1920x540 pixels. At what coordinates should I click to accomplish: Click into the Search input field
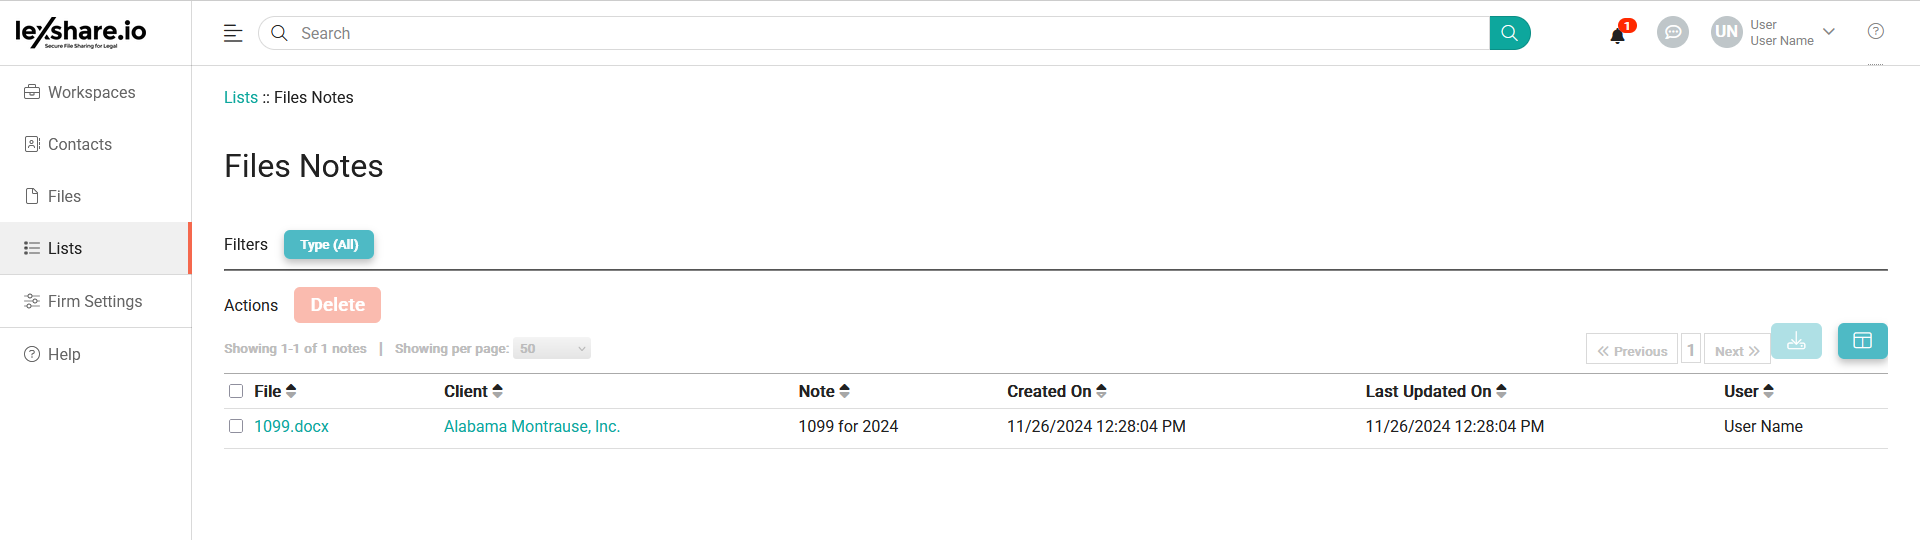(x=880, y=33)
